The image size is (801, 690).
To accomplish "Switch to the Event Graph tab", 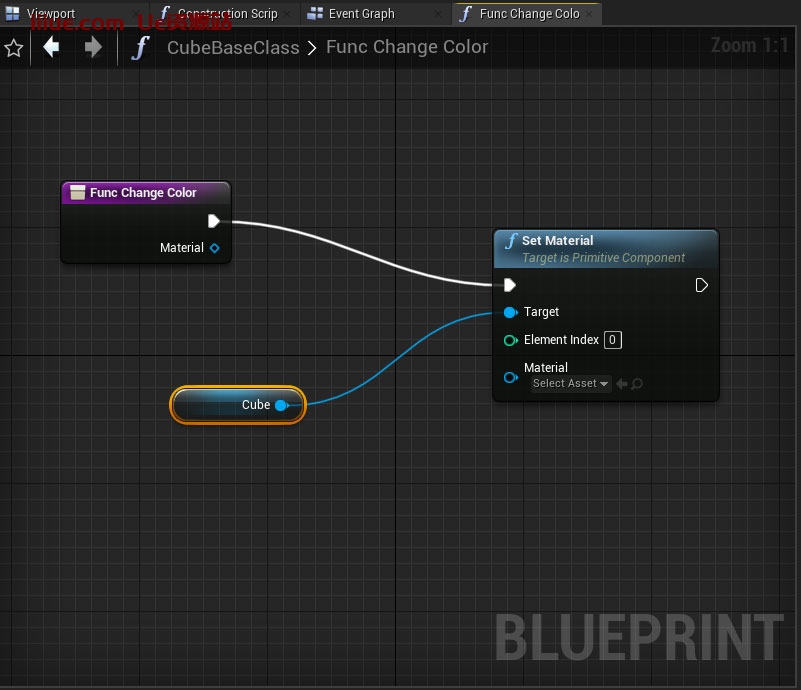I will pyautogui.click(x=361, y=14).
